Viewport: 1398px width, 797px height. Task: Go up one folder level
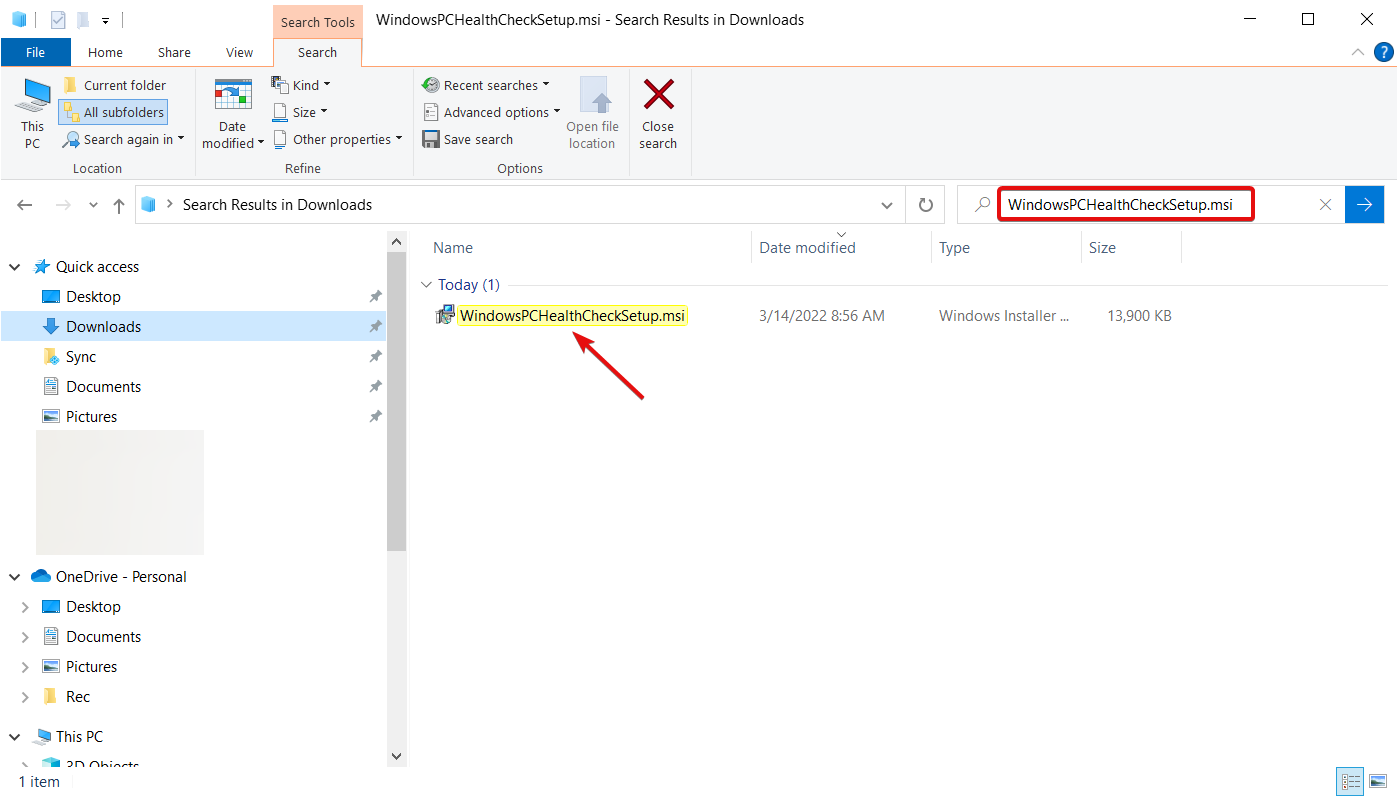119,205
